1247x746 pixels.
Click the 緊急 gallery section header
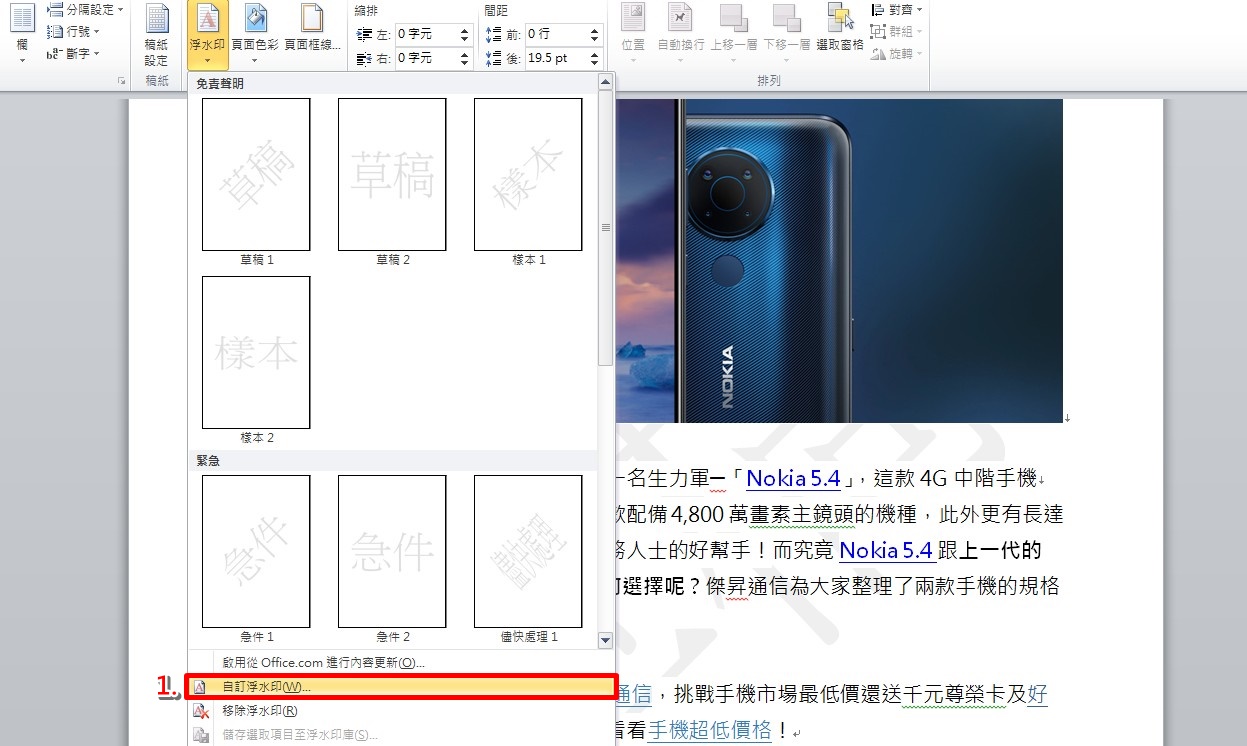click(x=208, y=461)
